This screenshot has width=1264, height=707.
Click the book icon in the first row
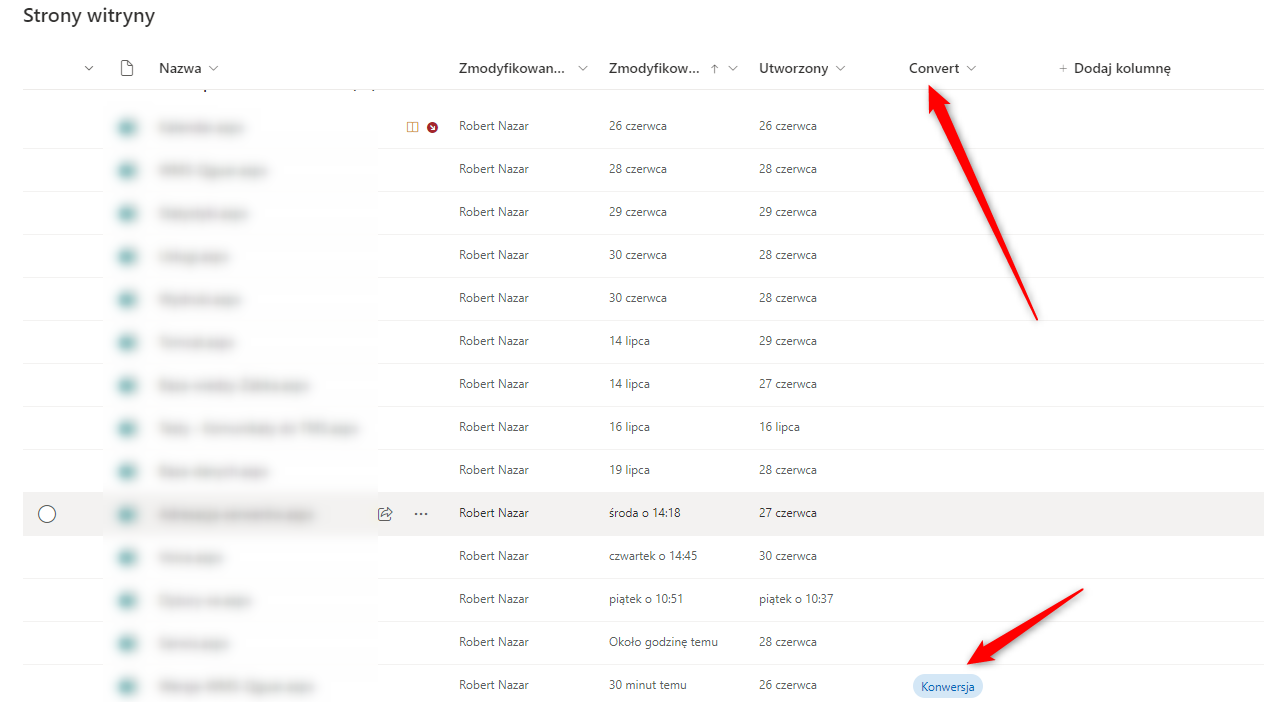point(412,127)
